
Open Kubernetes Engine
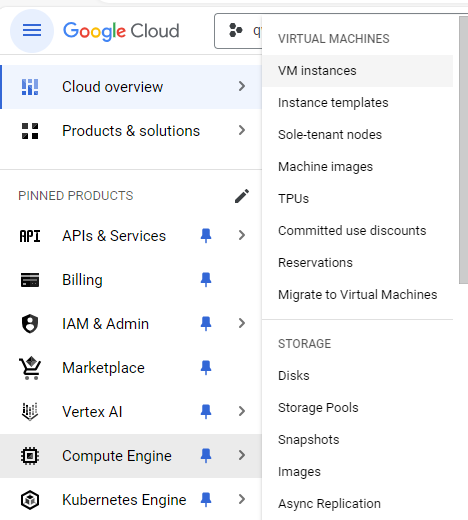124,500
